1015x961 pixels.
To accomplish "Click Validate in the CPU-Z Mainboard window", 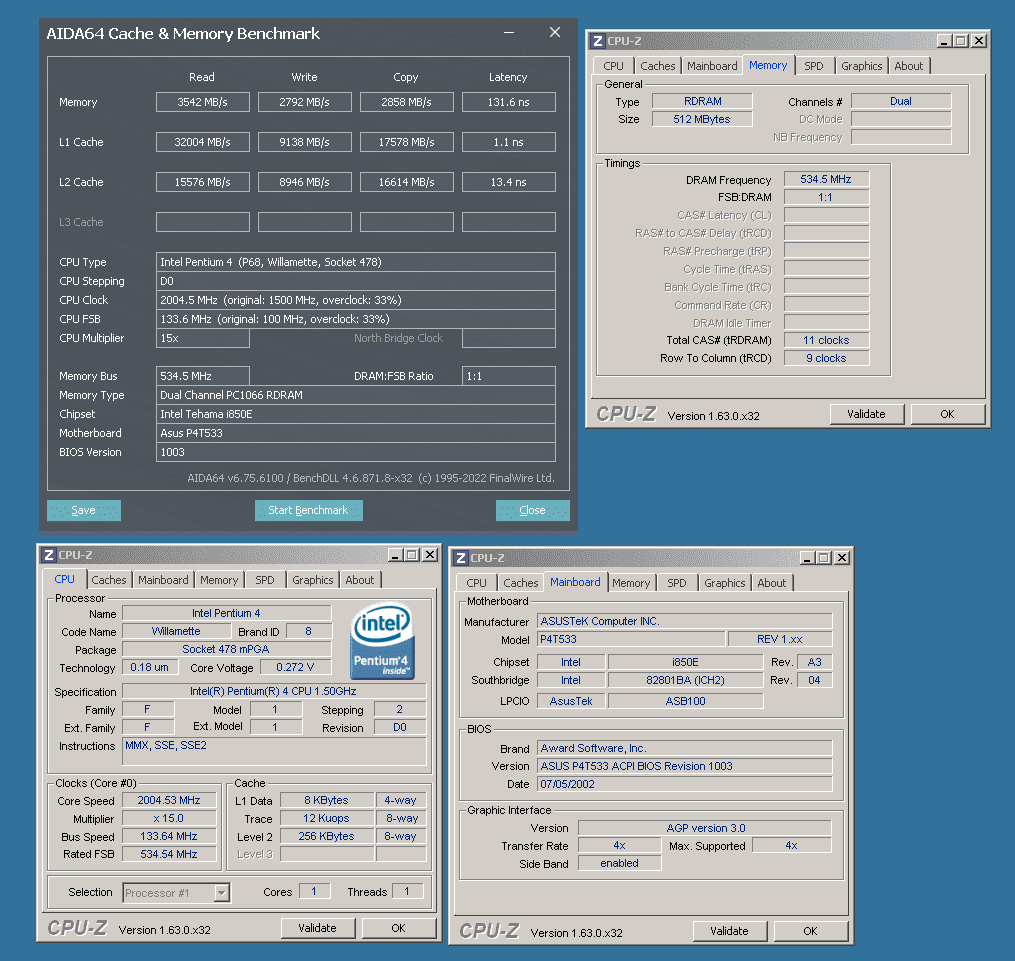I will (729, 931).
